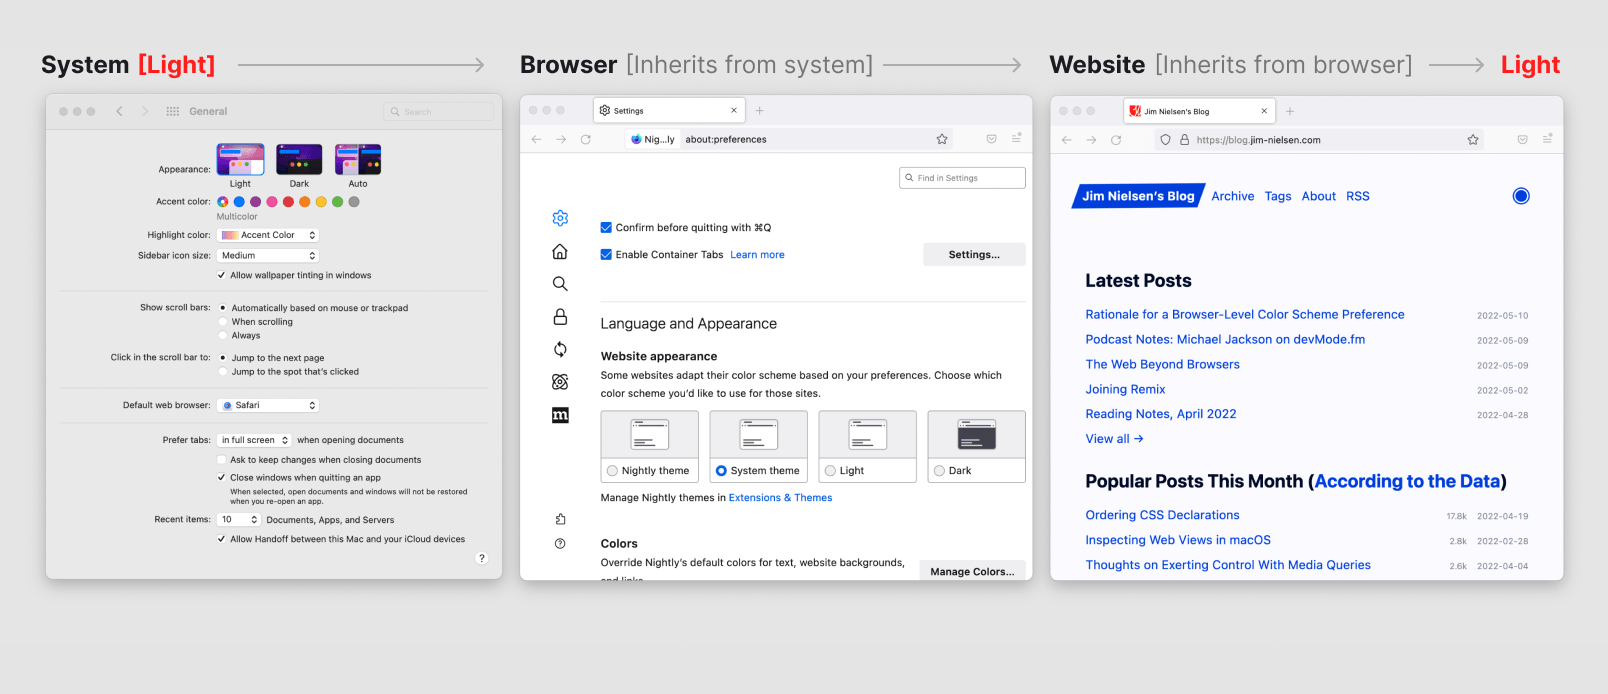
Task: Open View all posts link
Action: pyautogui.click(x=1114, y=439)
